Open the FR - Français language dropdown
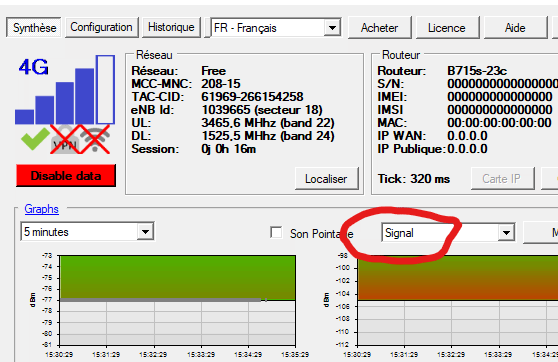Screen dimensions: 558x362 click(275, 27)
